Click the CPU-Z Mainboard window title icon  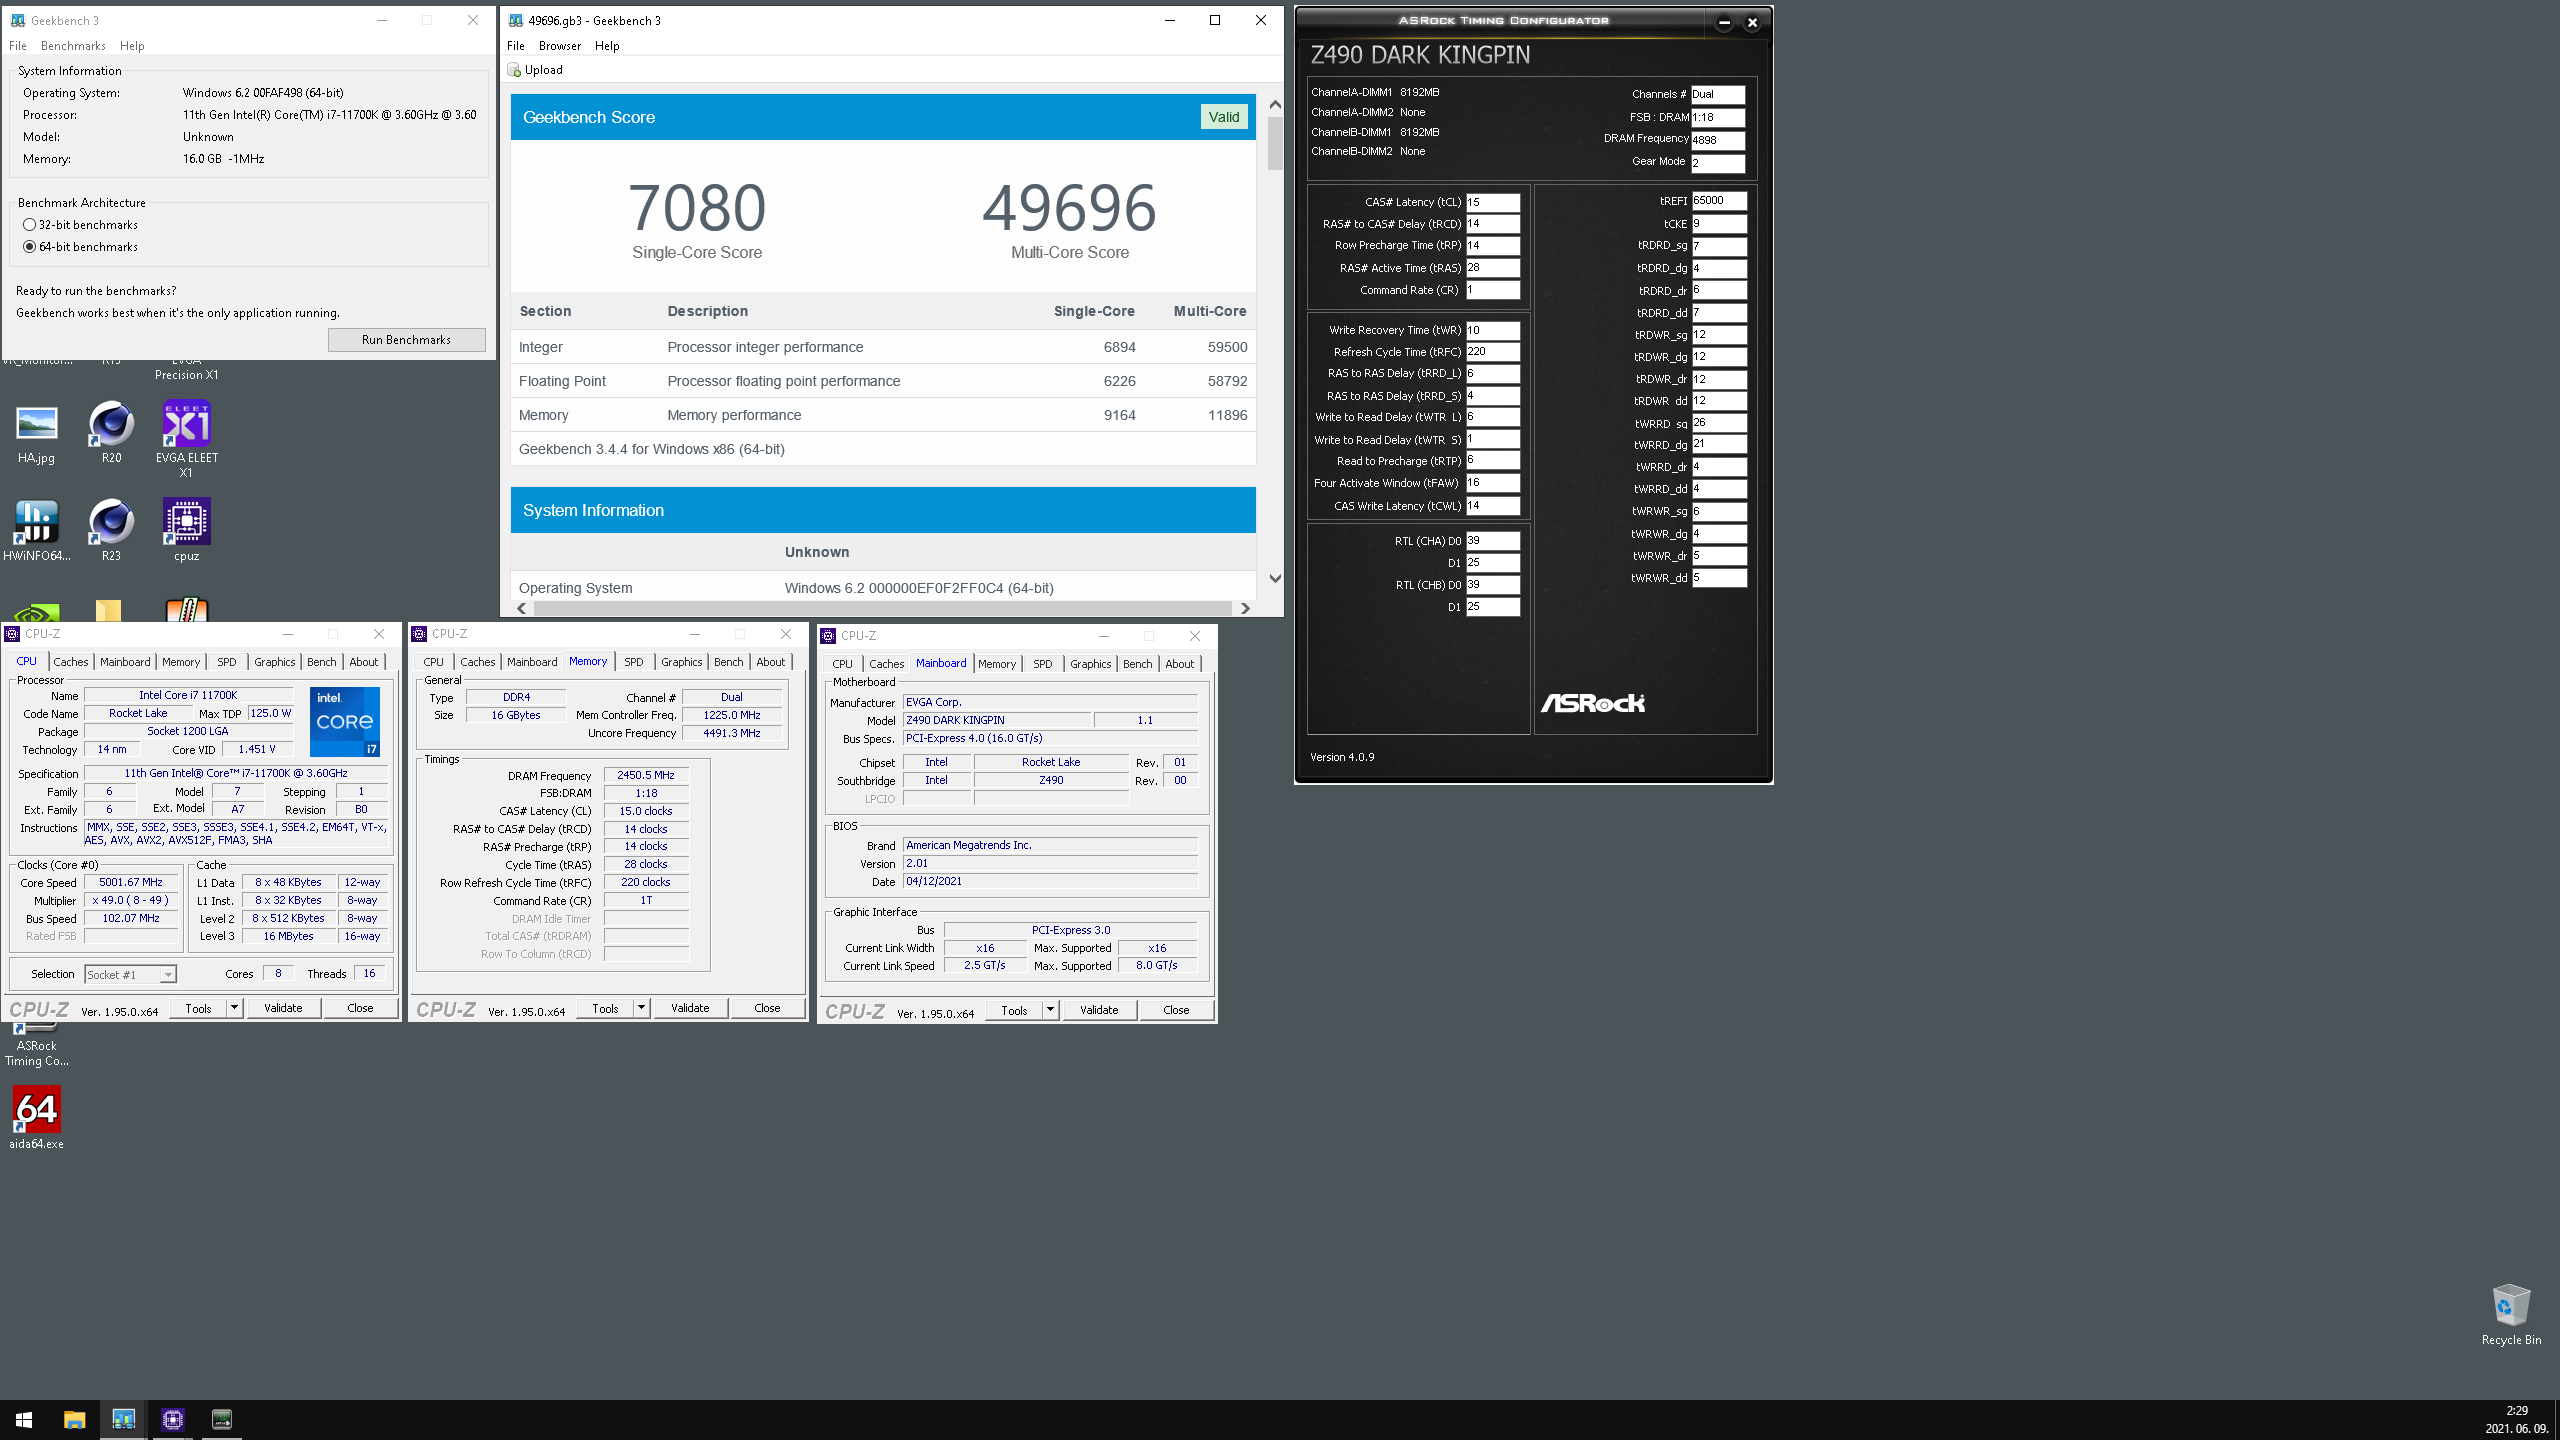(828, 636)
